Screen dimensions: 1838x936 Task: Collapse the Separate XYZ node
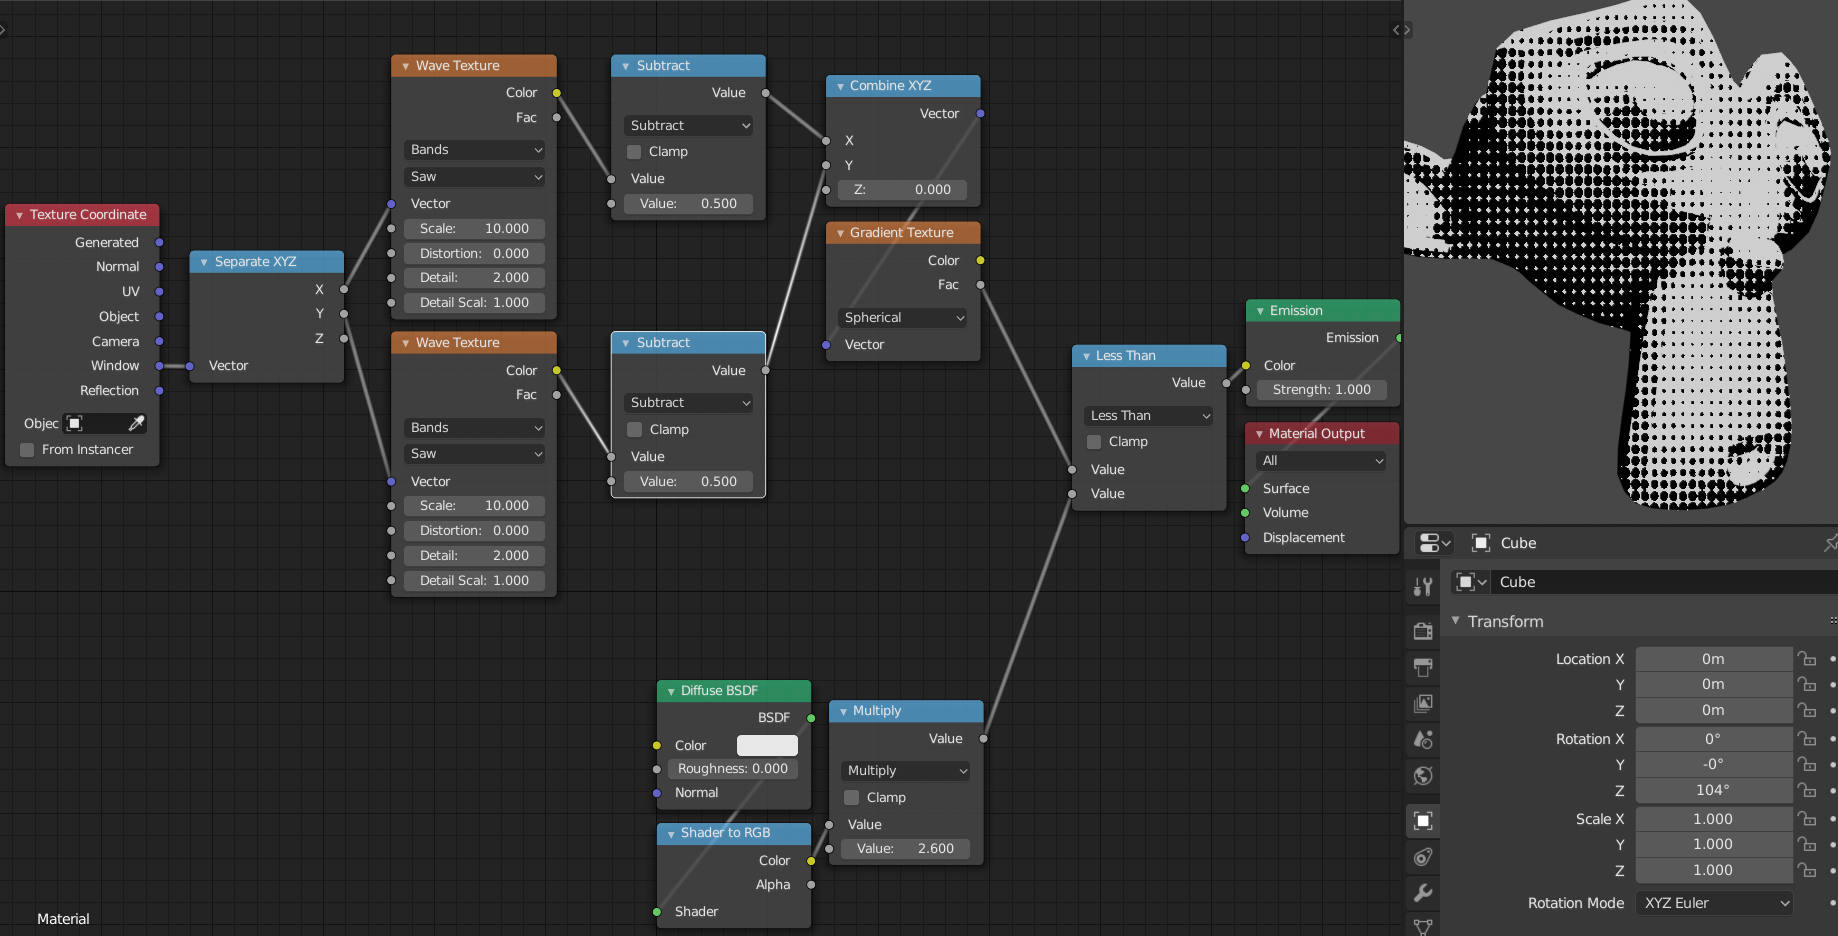click(203, 262)
